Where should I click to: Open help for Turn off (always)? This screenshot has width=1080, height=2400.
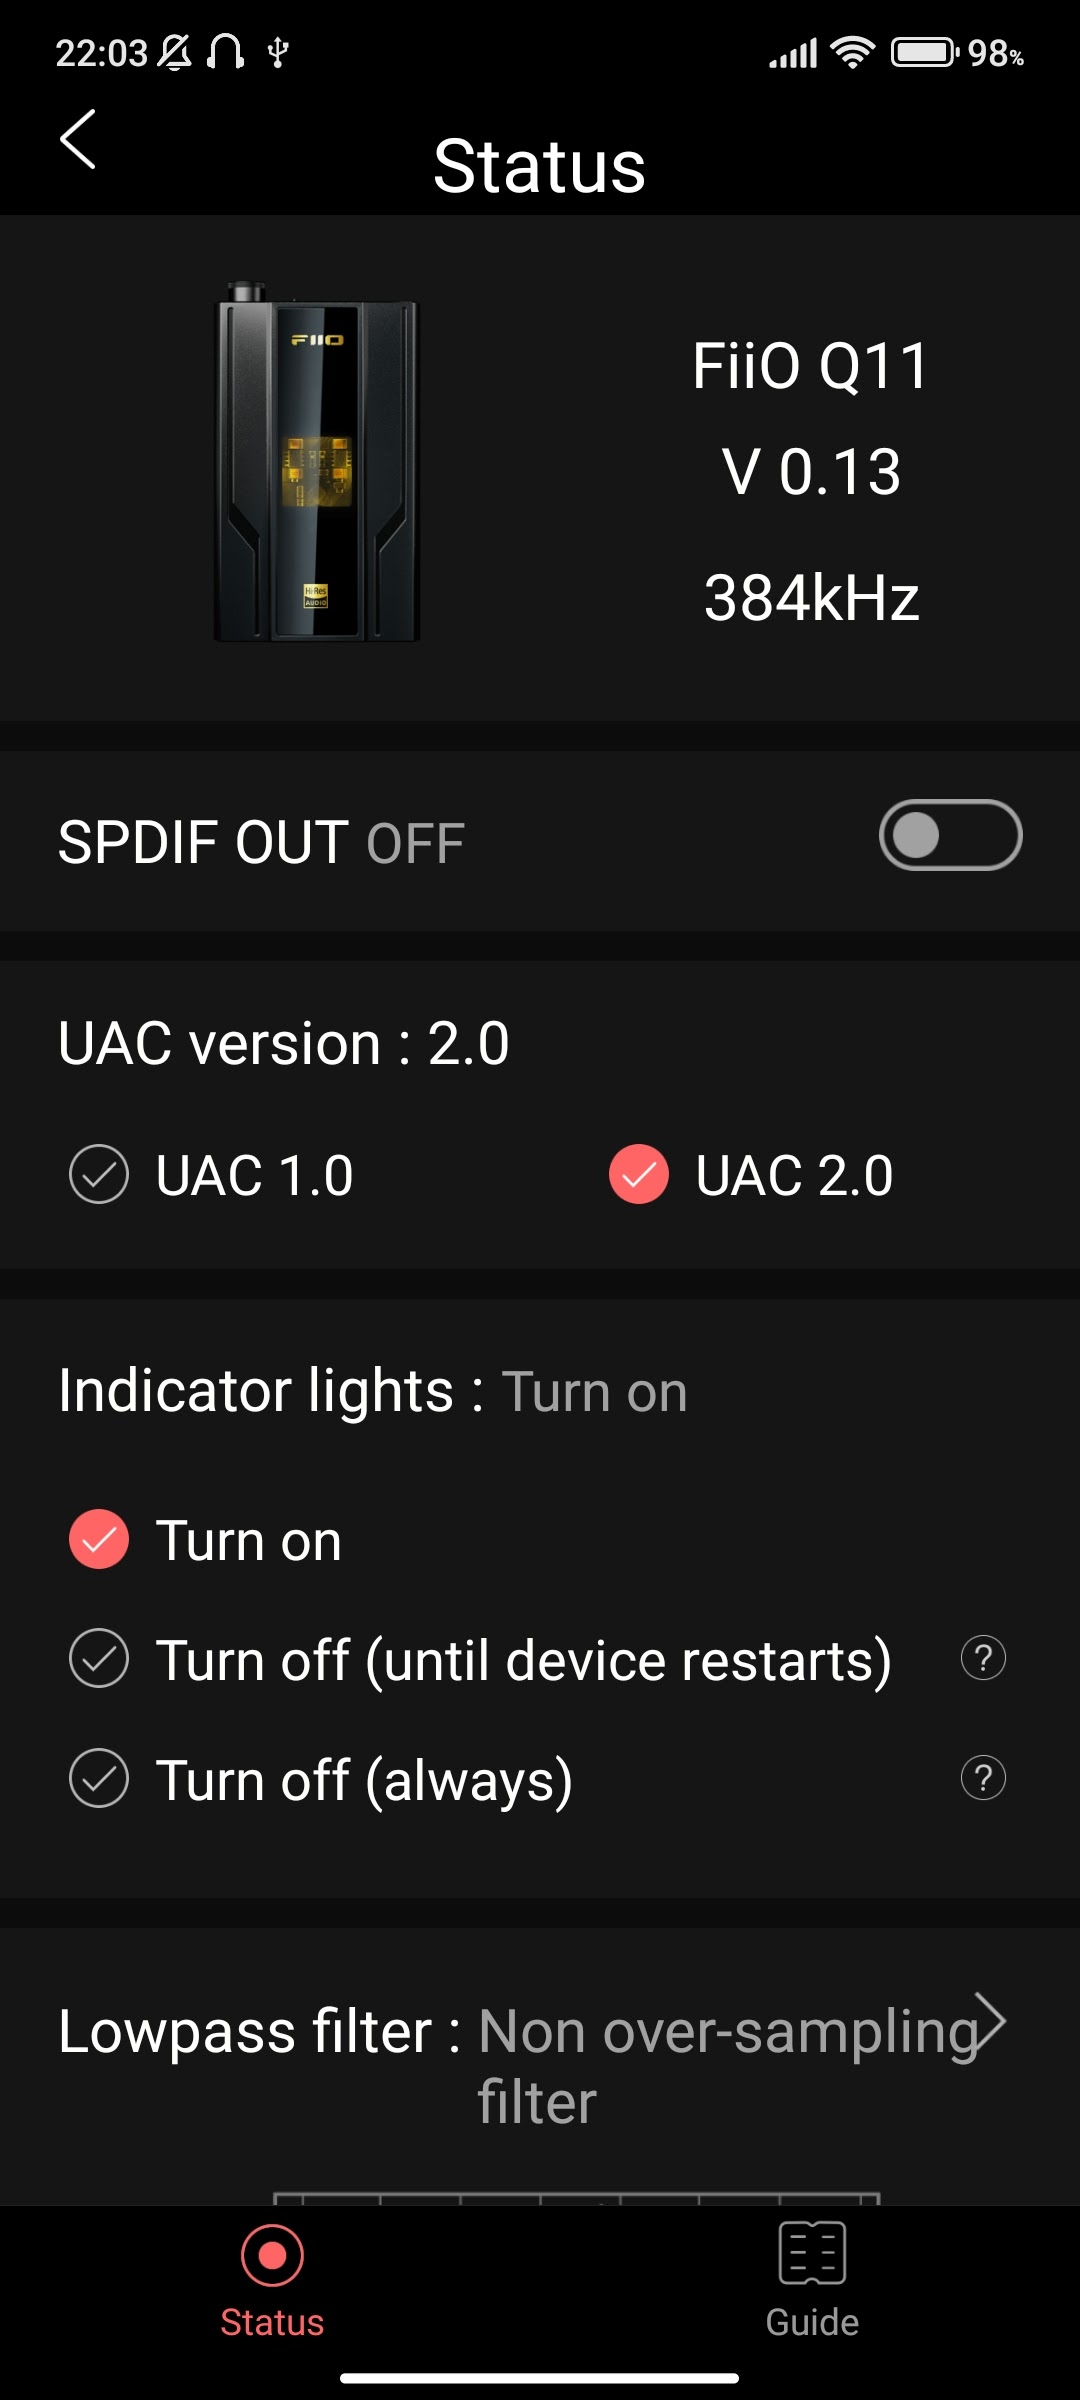(x=983, y=1778)
